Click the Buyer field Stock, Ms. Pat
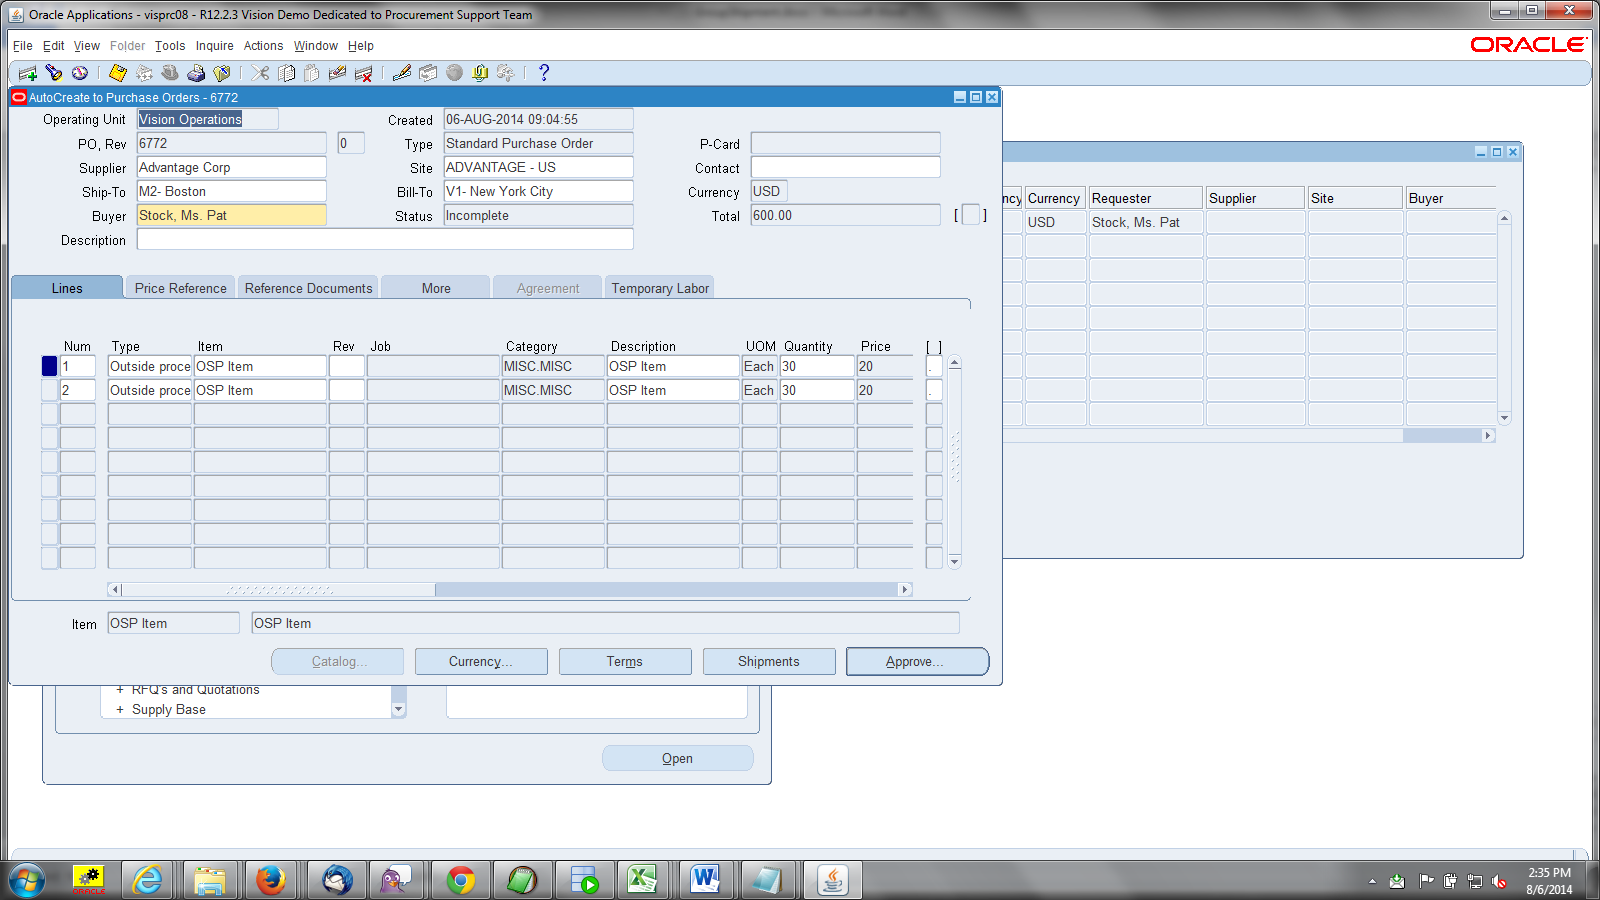Viewport: 1600px width, 900px height. tap(231, 215)
